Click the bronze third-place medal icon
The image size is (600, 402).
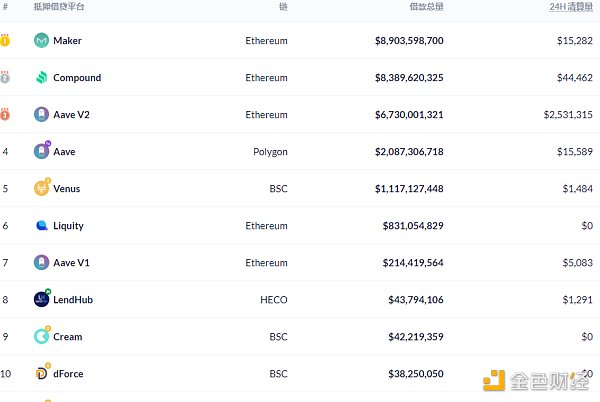(x=5, y=114)
